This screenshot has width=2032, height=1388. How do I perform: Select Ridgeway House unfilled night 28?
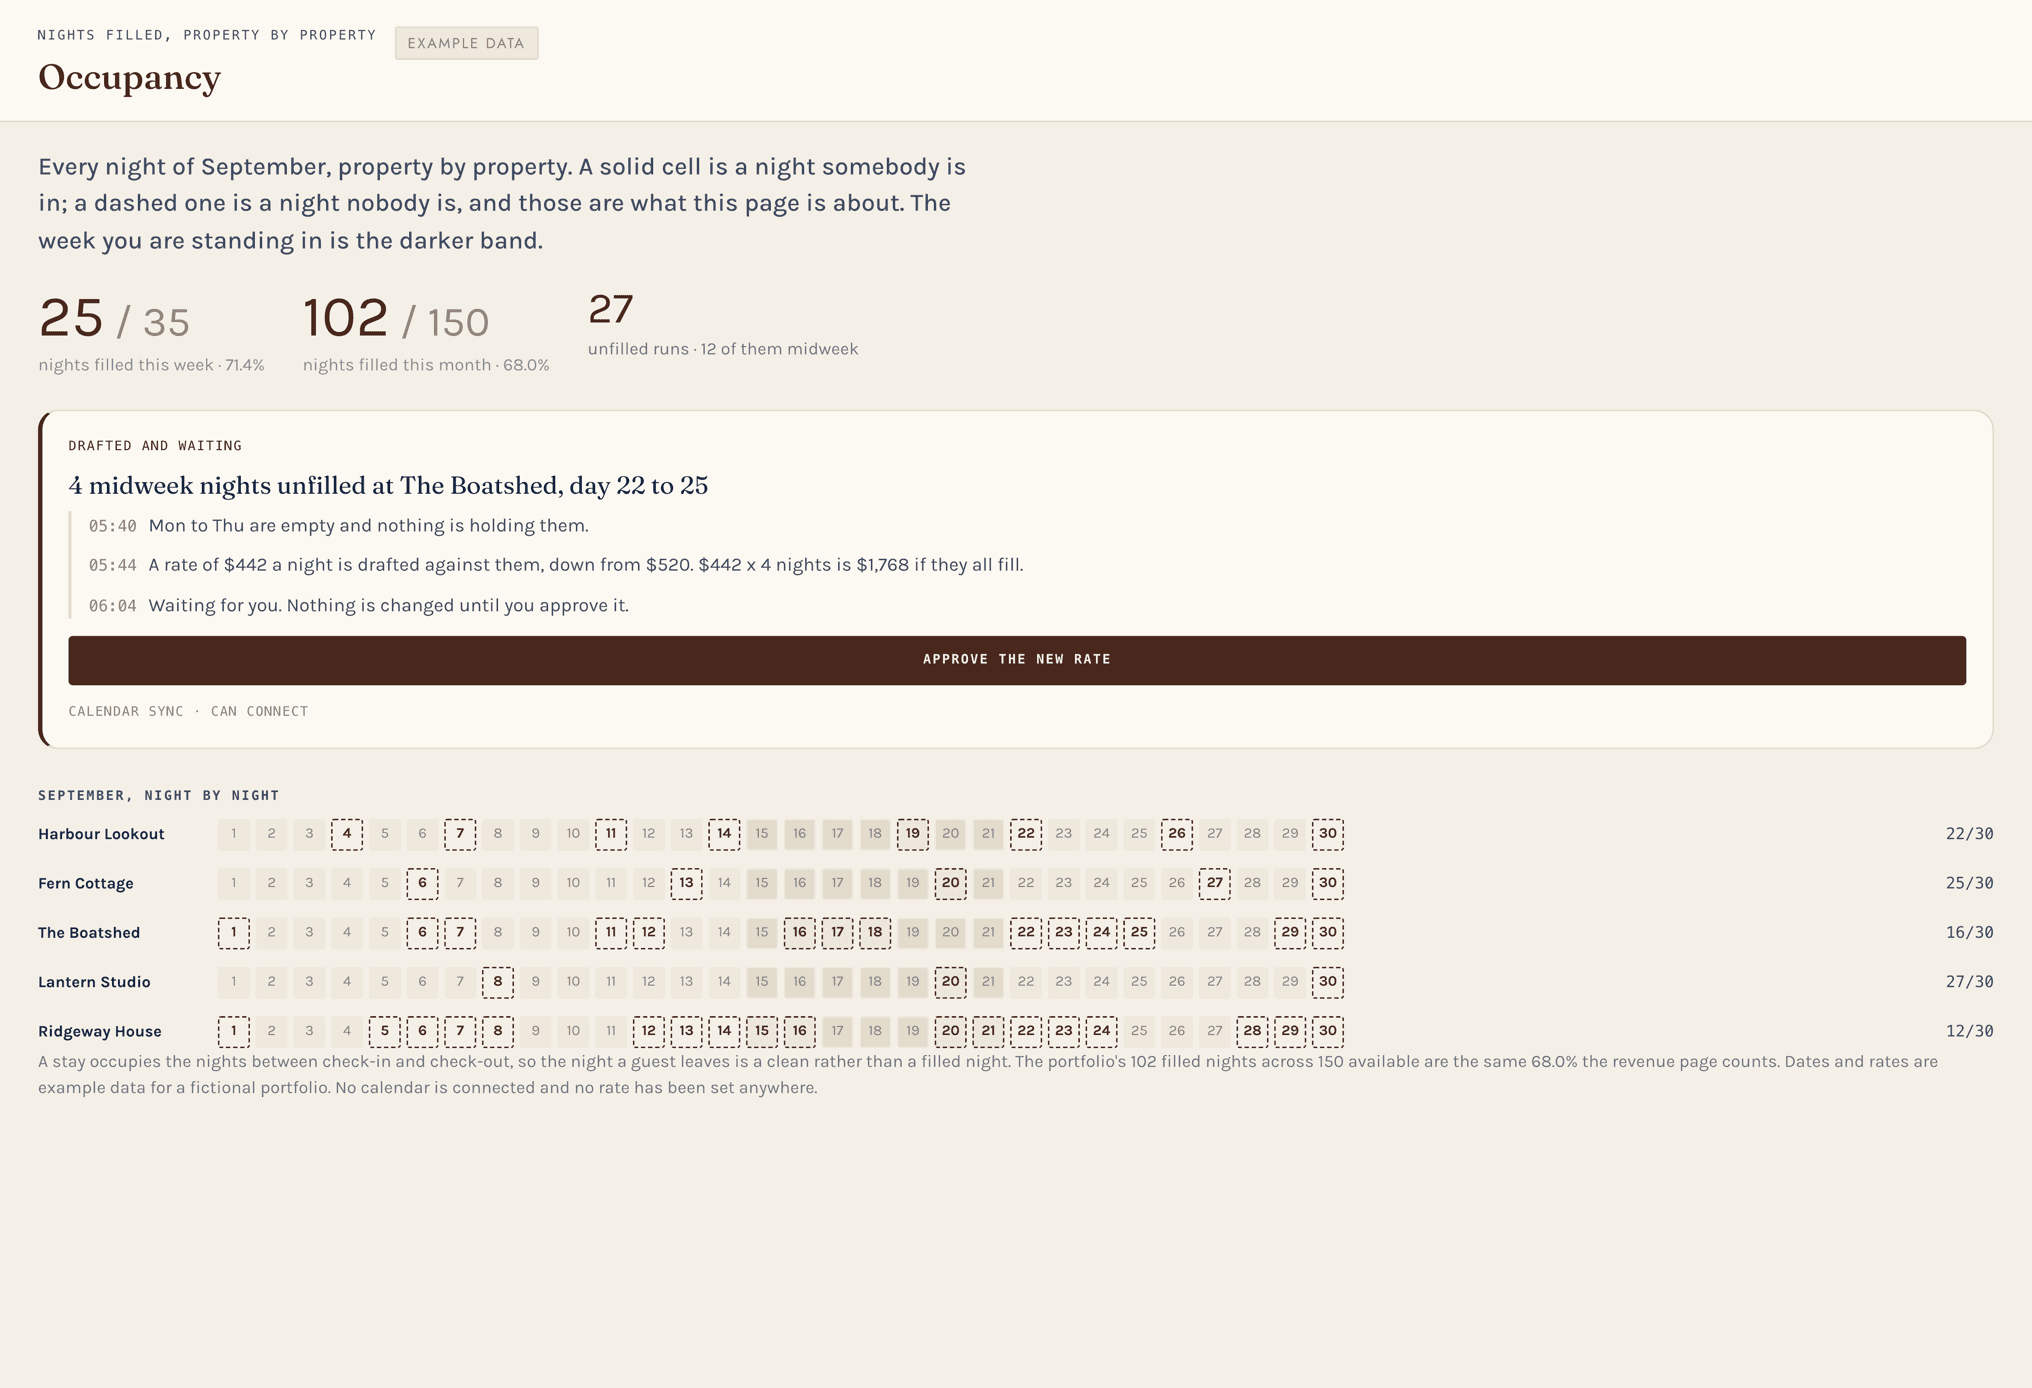(x=1252, y=1031)
